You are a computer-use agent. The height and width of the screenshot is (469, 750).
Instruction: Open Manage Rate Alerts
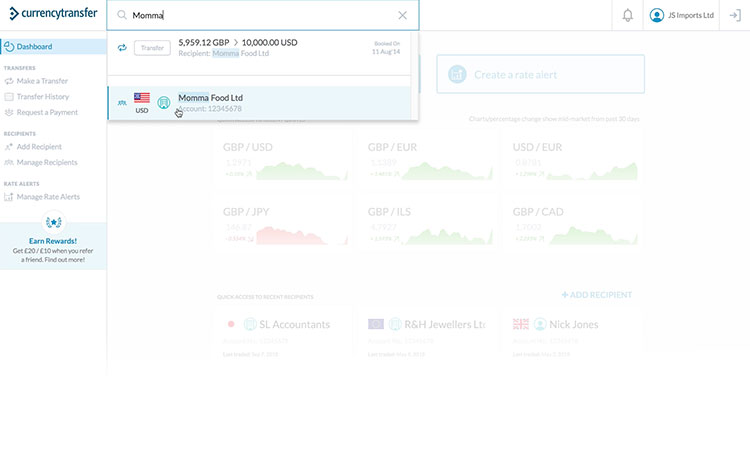click(48, 197)
